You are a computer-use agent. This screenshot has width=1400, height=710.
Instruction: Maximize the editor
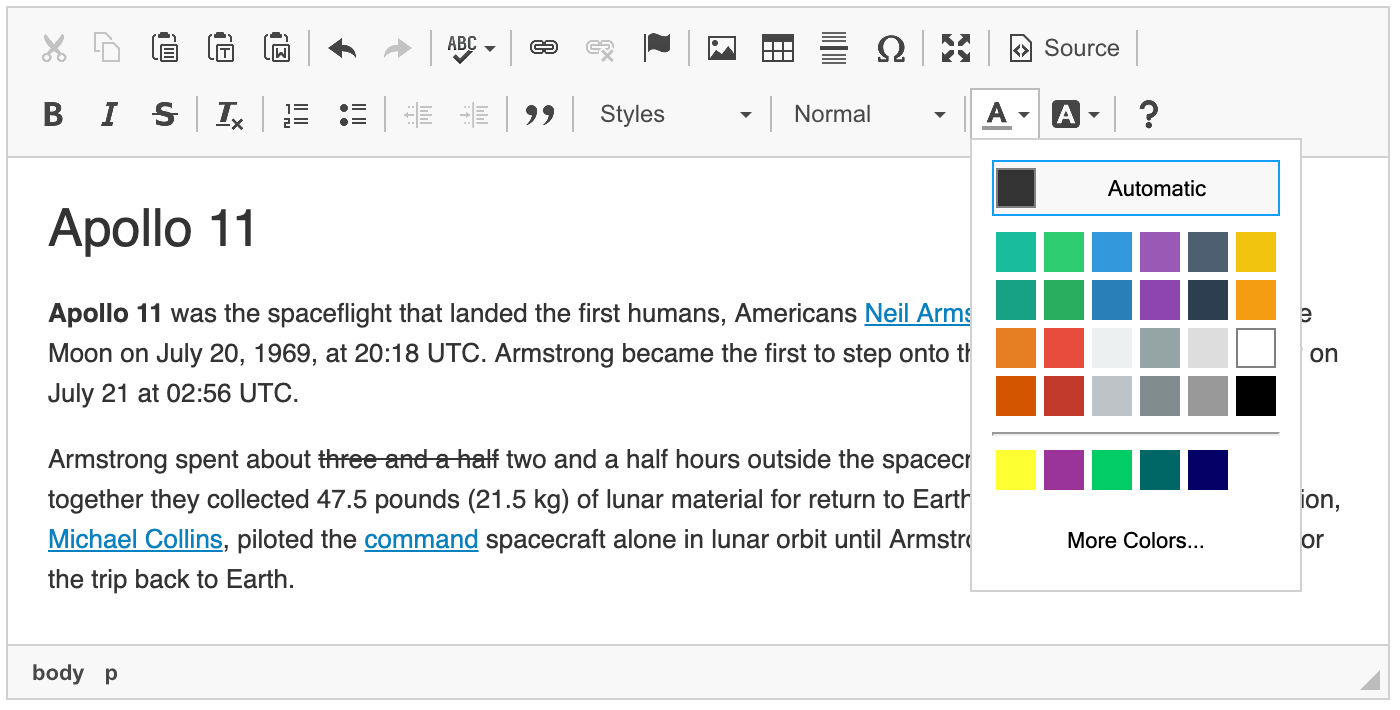(956, 48)
